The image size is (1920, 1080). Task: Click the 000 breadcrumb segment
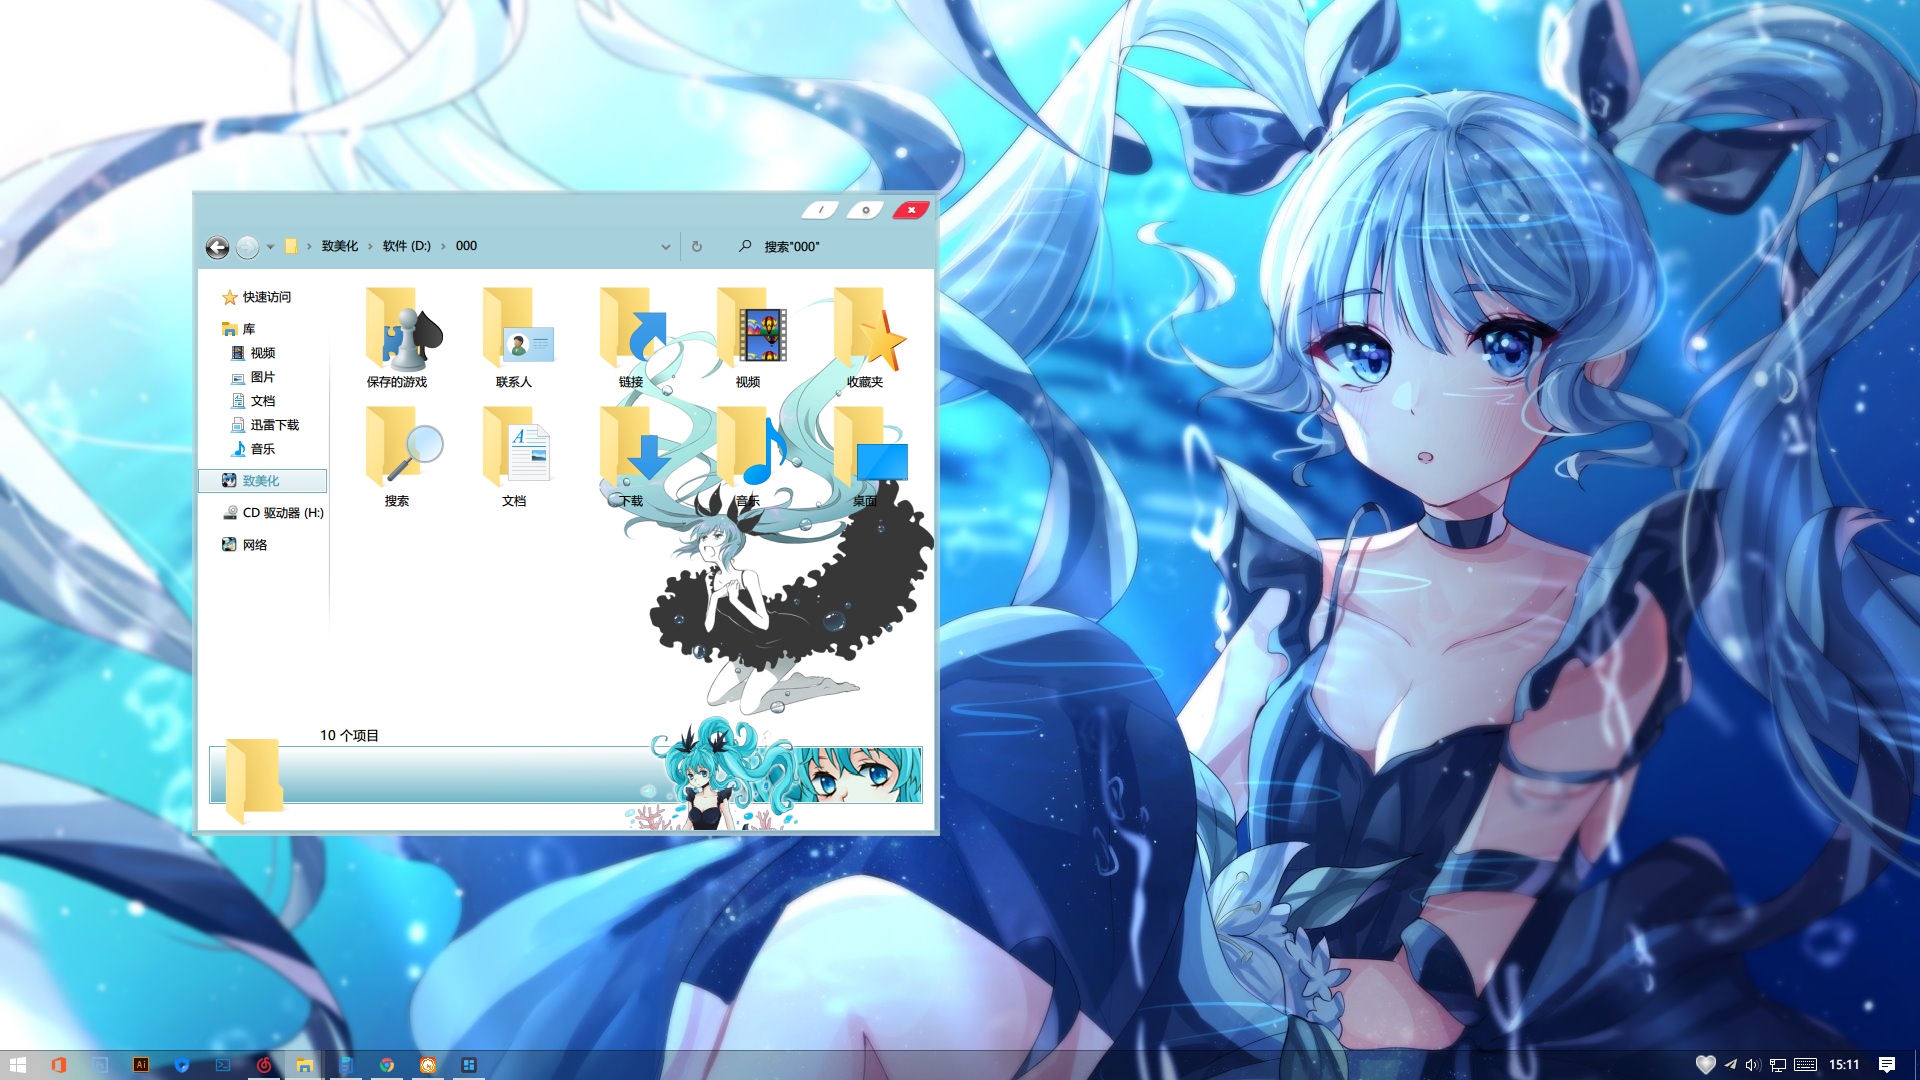coord(466,246)
